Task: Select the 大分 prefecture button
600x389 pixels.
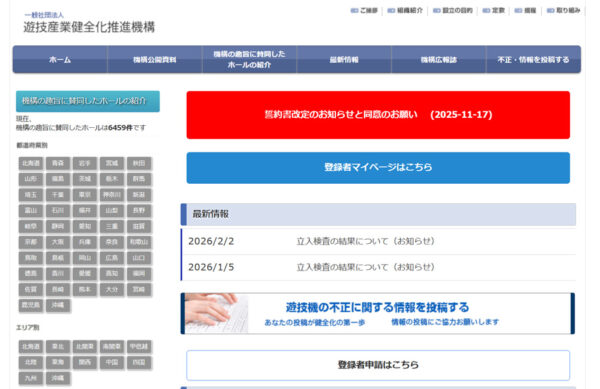Action: coord(112,290)
